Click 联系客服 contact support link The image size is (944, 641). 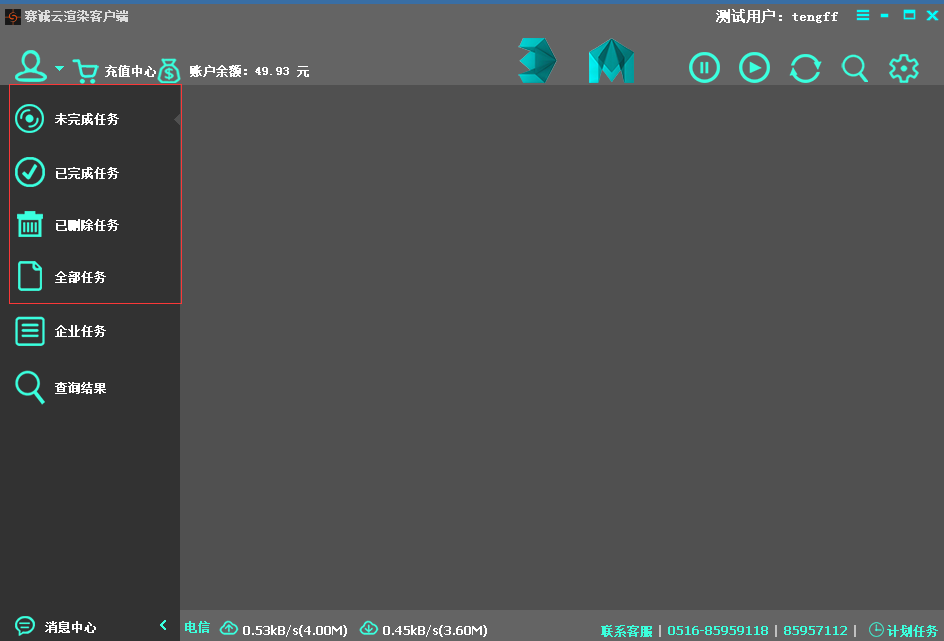(x=626, y=631)
